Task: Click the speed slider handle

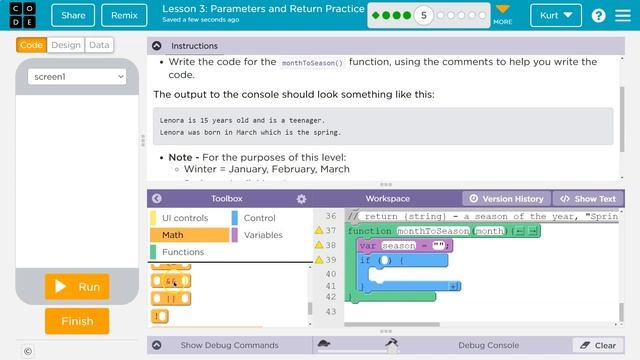Action: point(392,349)
